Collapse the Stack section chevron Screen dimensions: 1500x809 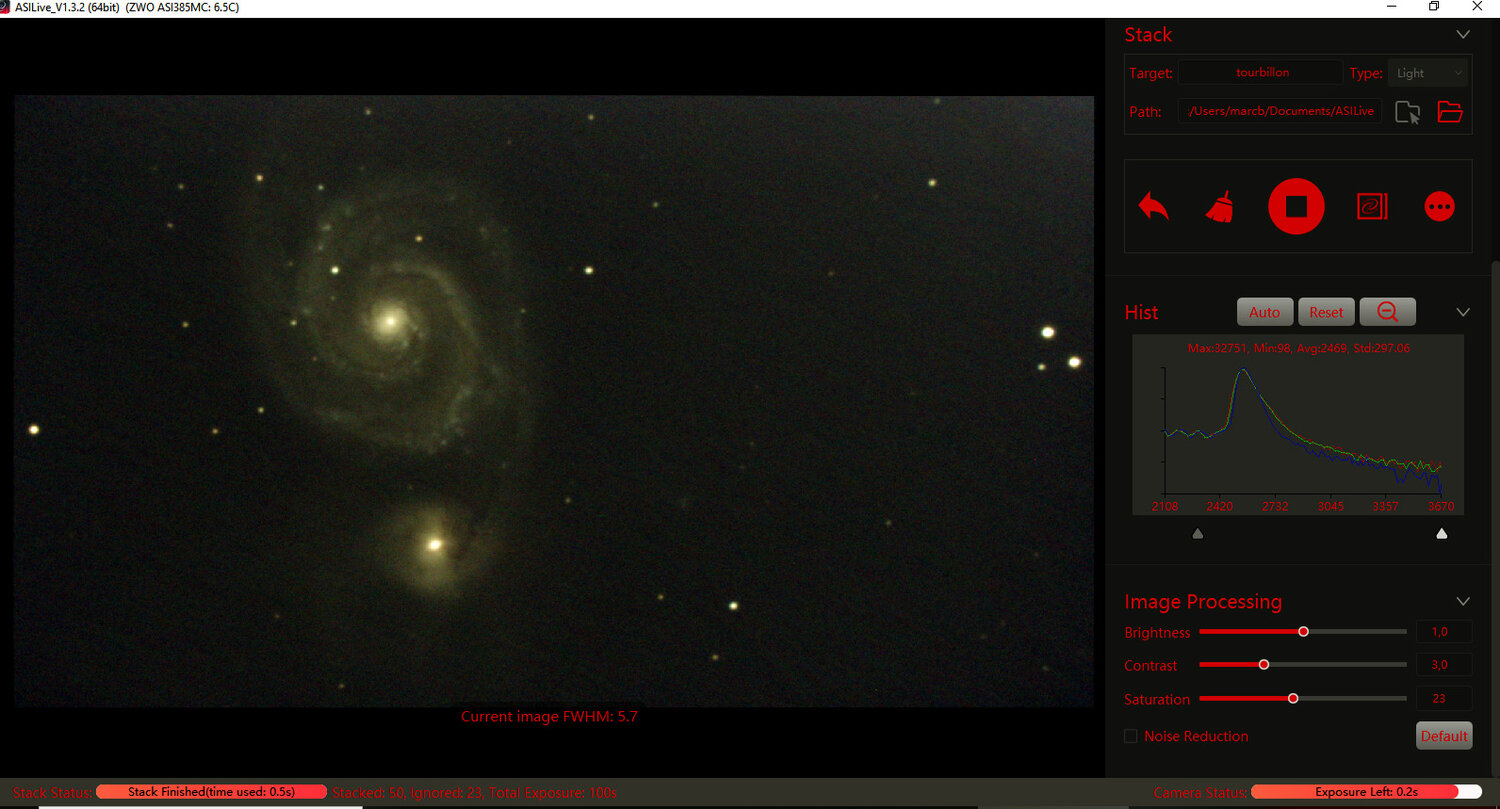[1463, 34]
